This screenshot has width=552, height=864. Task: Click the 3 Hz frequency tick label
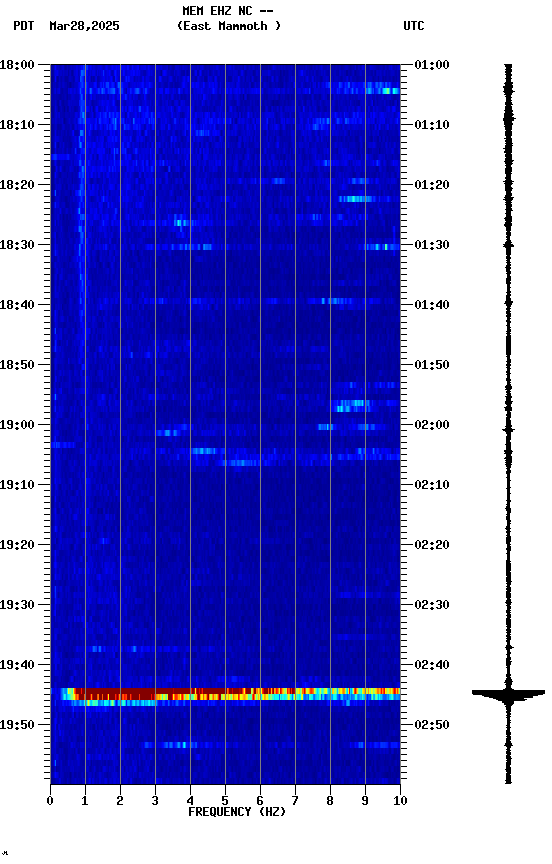point(155,801)
